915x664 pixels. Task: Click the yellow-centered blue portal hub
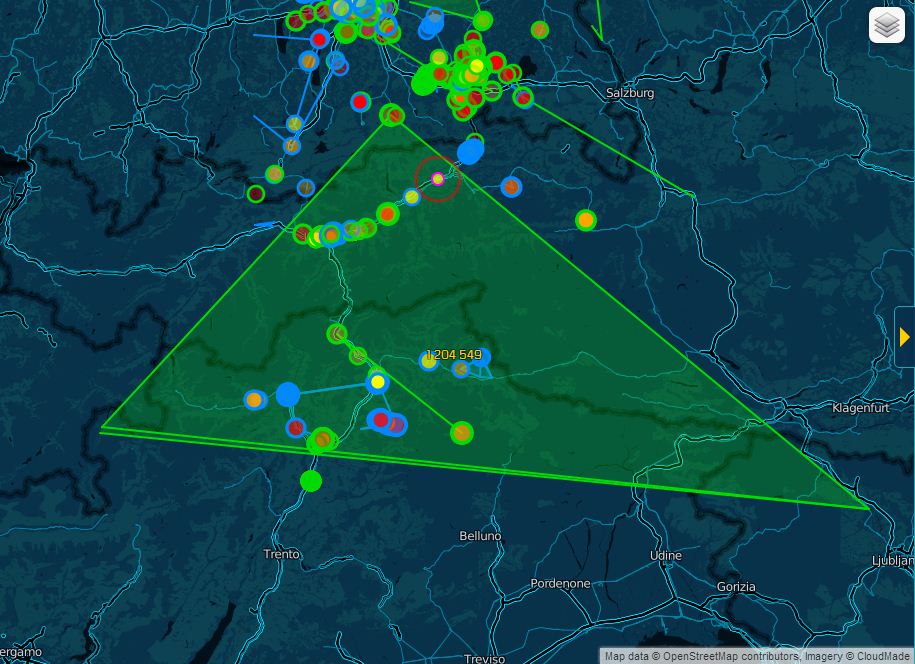377,382
